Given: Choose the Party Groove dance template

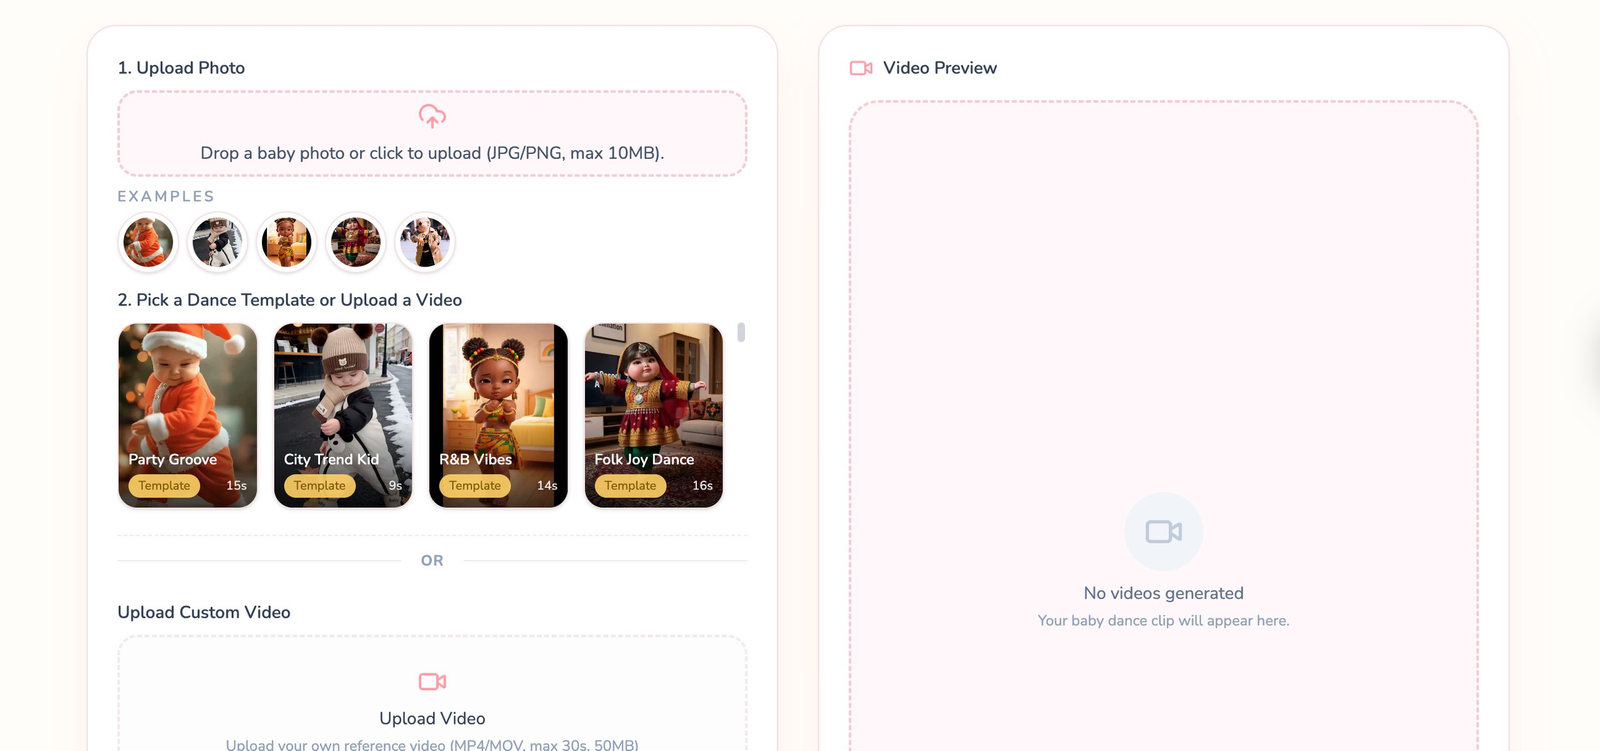Looking at the screenshot, I should 188,400.
